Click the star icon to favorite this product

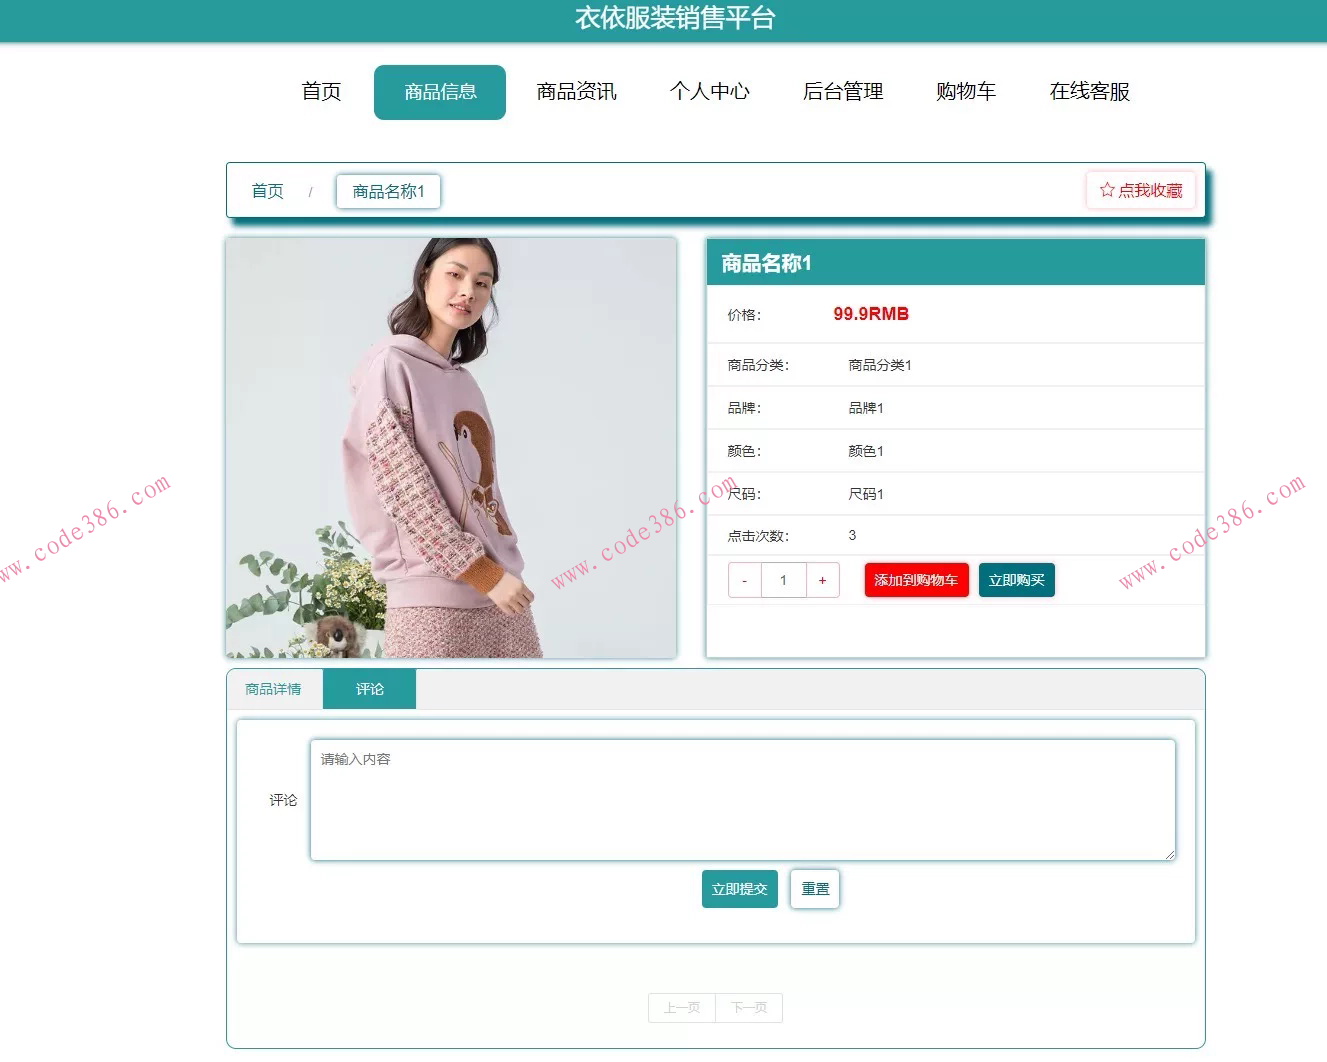pyautogui.click(x=1106, y=189)
